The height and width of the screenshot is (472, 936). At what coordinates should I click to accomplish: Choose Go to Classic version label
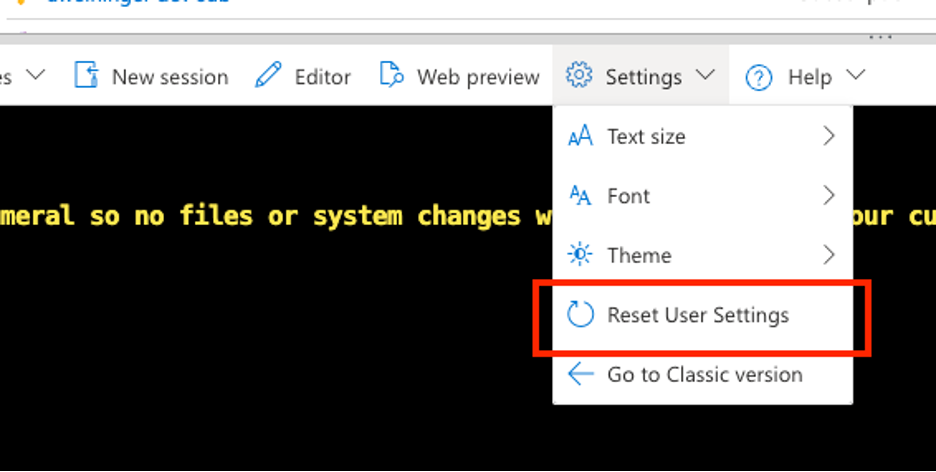point(704,375)
